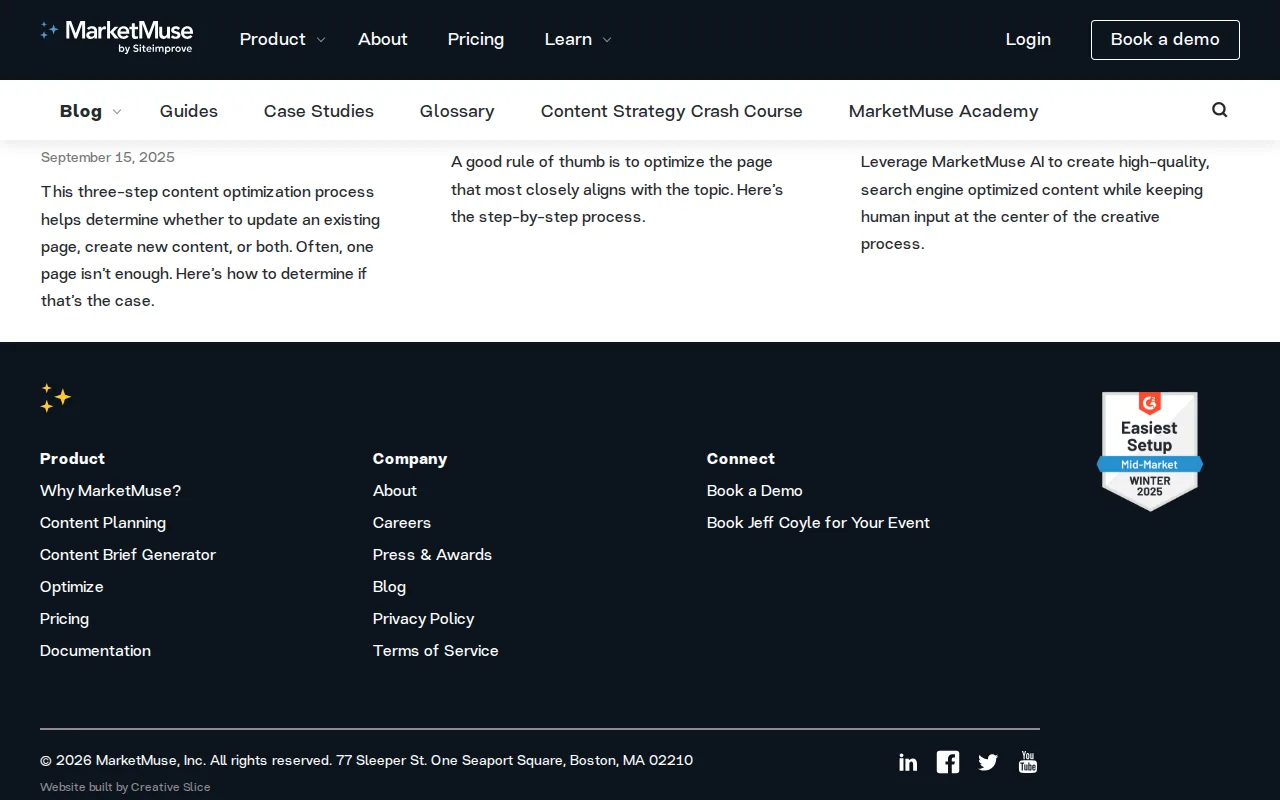
Task: Select the Blog nav item
Action: 81,111
